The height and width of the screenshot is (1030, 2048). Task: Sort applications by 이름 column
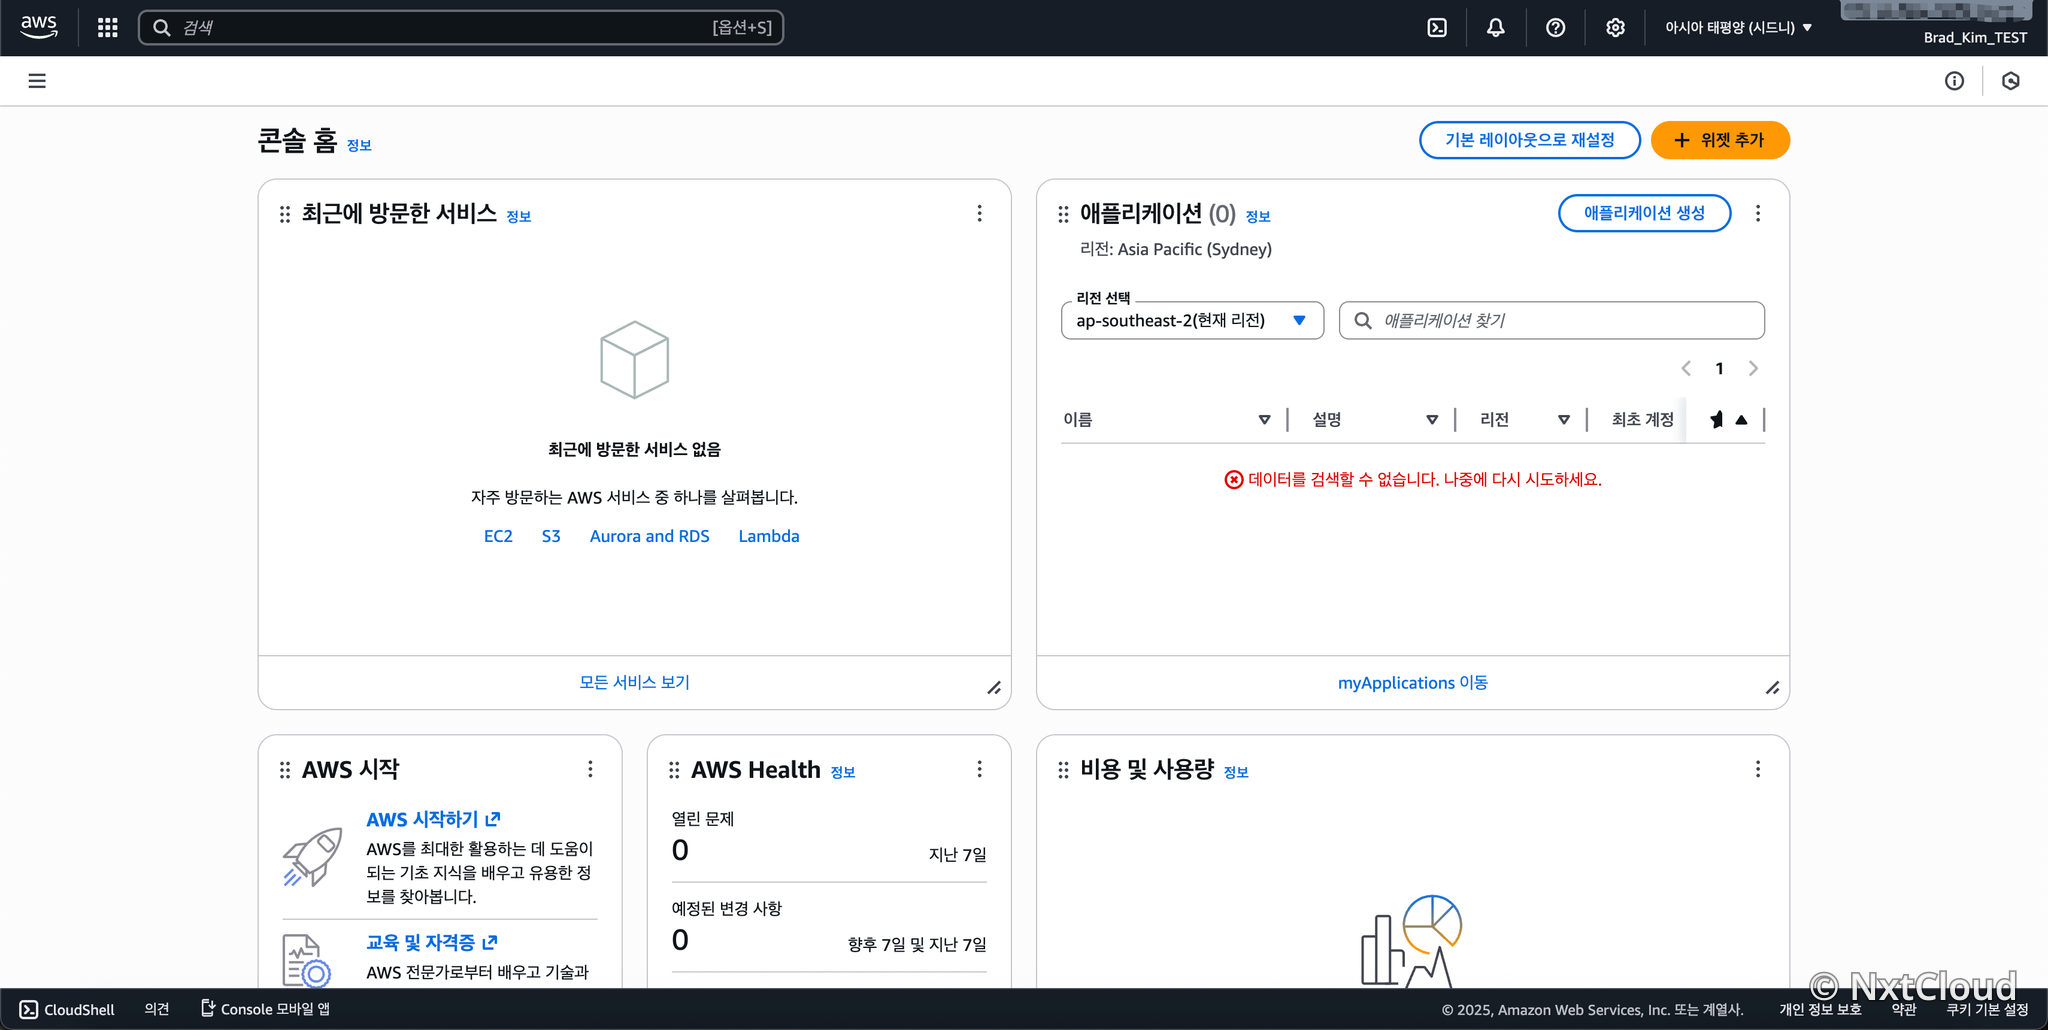[x=1264, y=420]
